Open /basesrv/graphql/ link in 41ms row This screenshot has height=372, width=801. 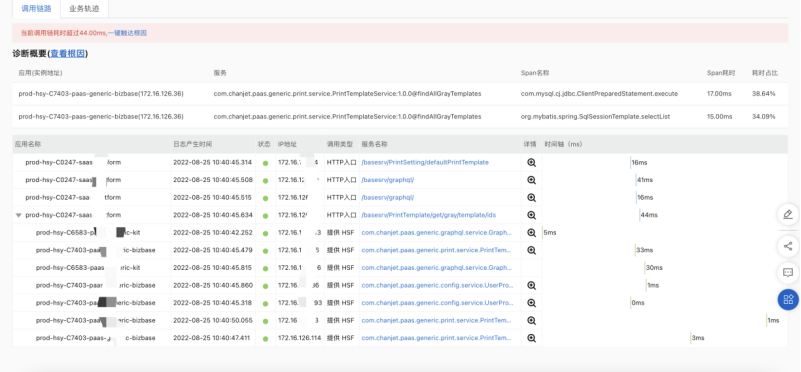pos(388,180)
